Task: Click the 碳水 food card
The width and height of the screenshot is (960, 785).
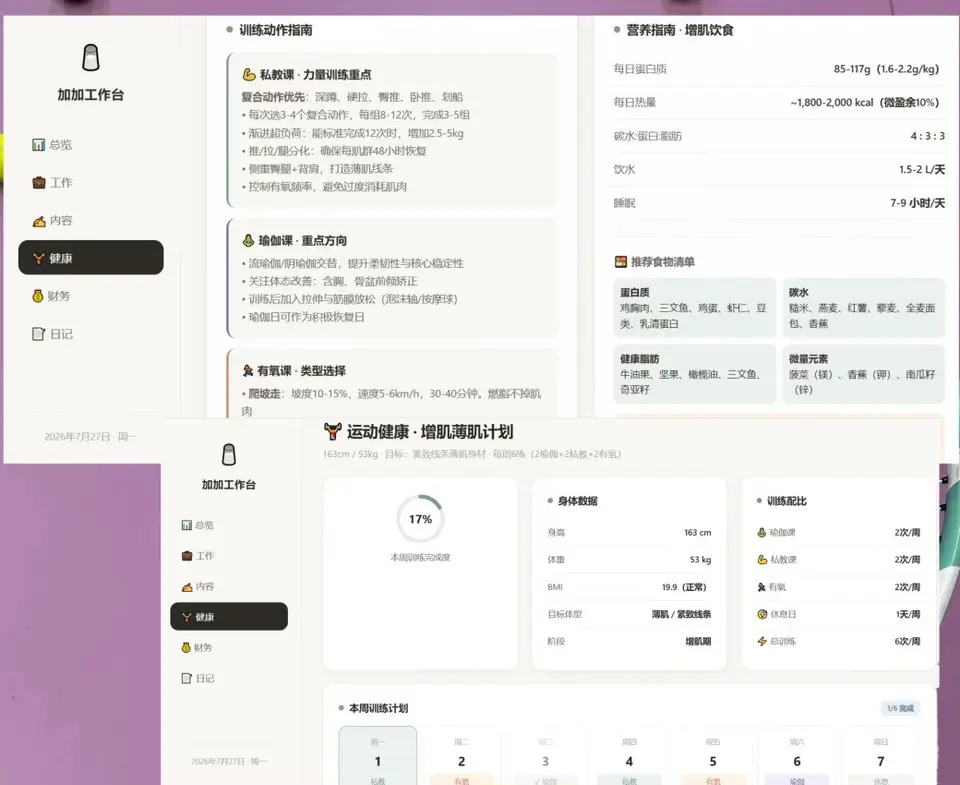Action: pyautogui.click(x=863, y=307)
